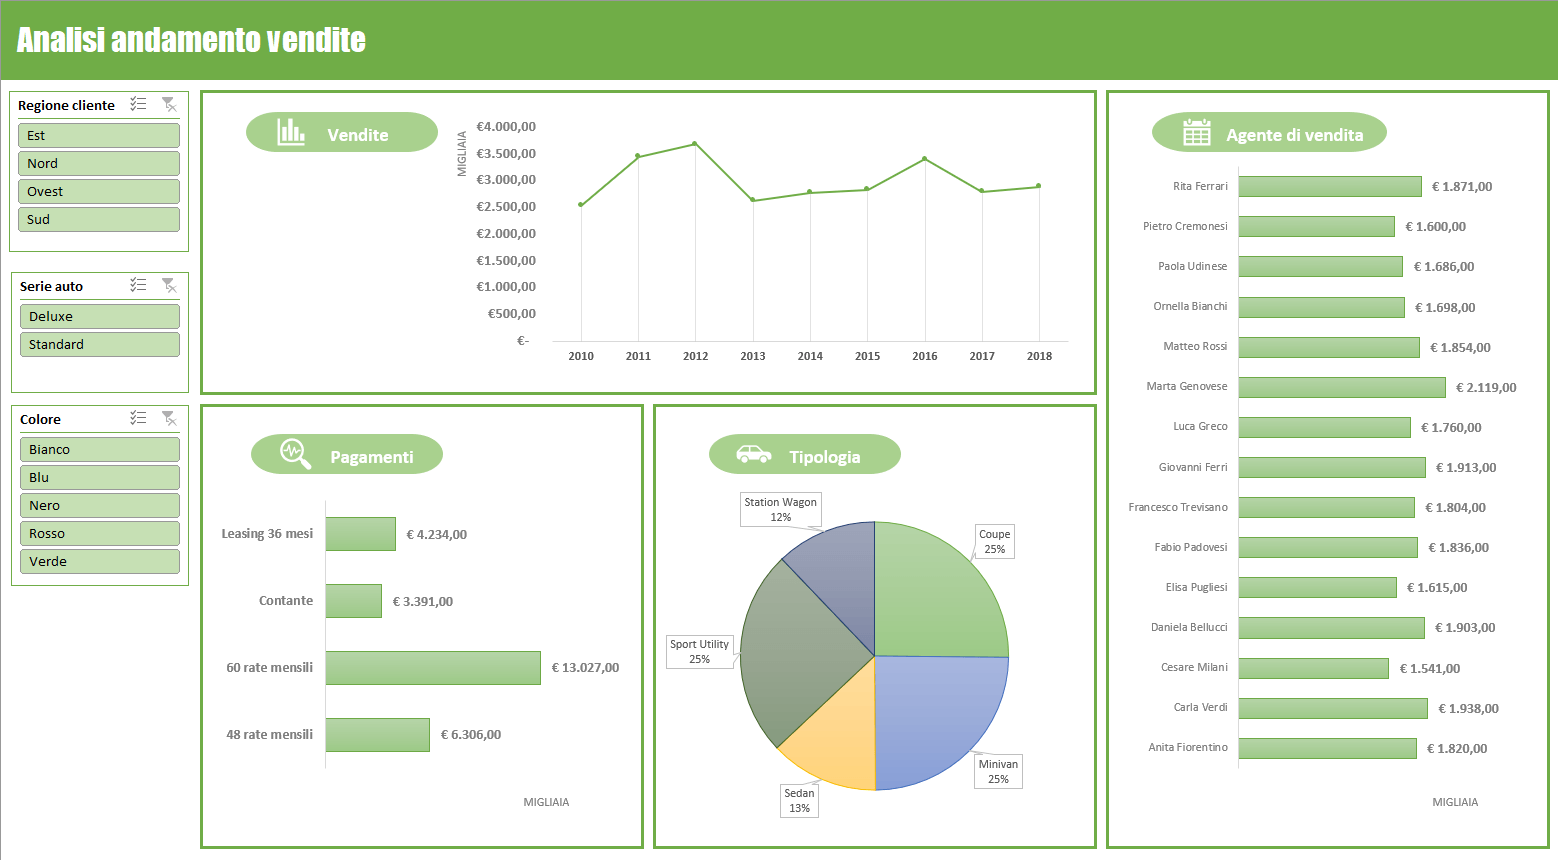Filter by Rosso color

(x=99, y=533)
